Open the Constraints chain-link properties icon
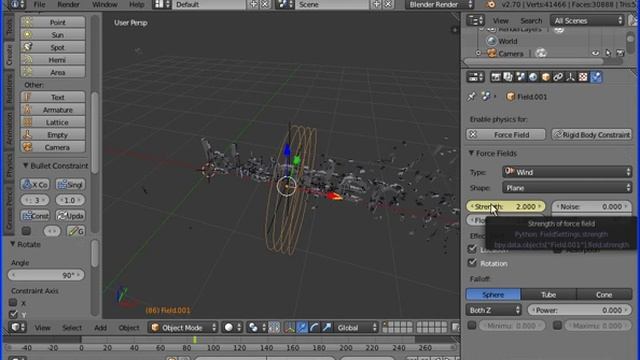 (x=558, y=77)
